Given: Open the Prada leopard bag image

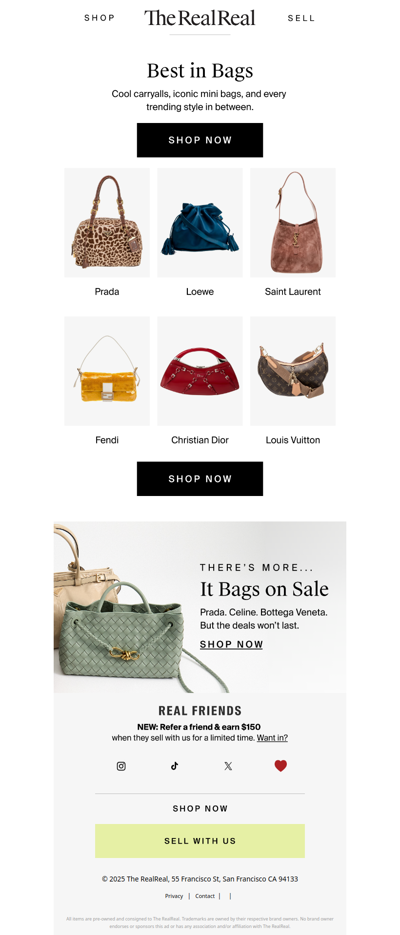Looking at the screenshot, I should (x=107, y=222).
